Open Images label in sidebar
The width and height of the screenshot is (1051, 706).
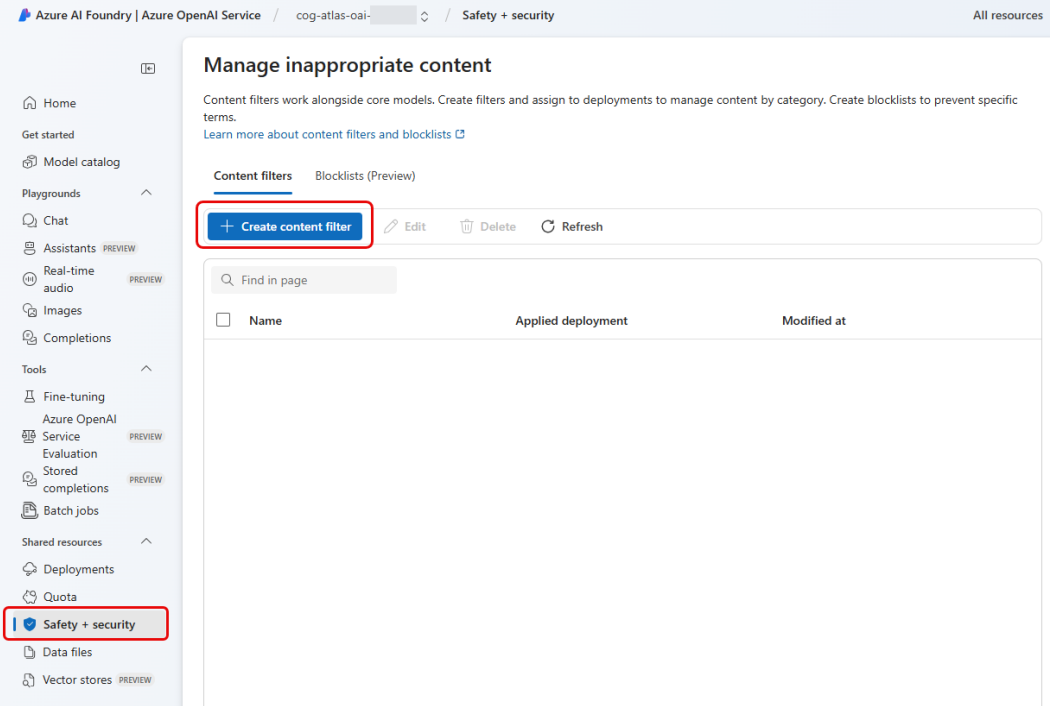(62, 310)
